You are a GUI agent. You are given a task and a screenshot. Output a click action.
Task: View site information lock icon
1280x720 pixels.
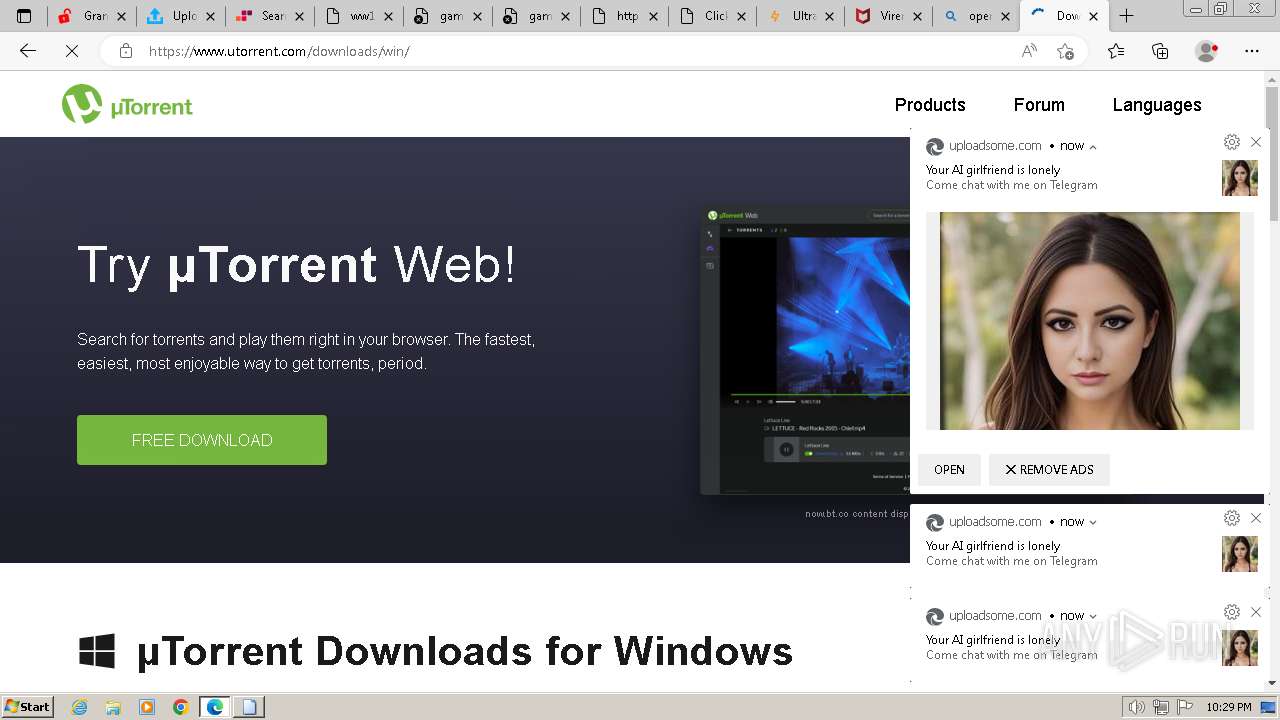[x=126, y=51]
